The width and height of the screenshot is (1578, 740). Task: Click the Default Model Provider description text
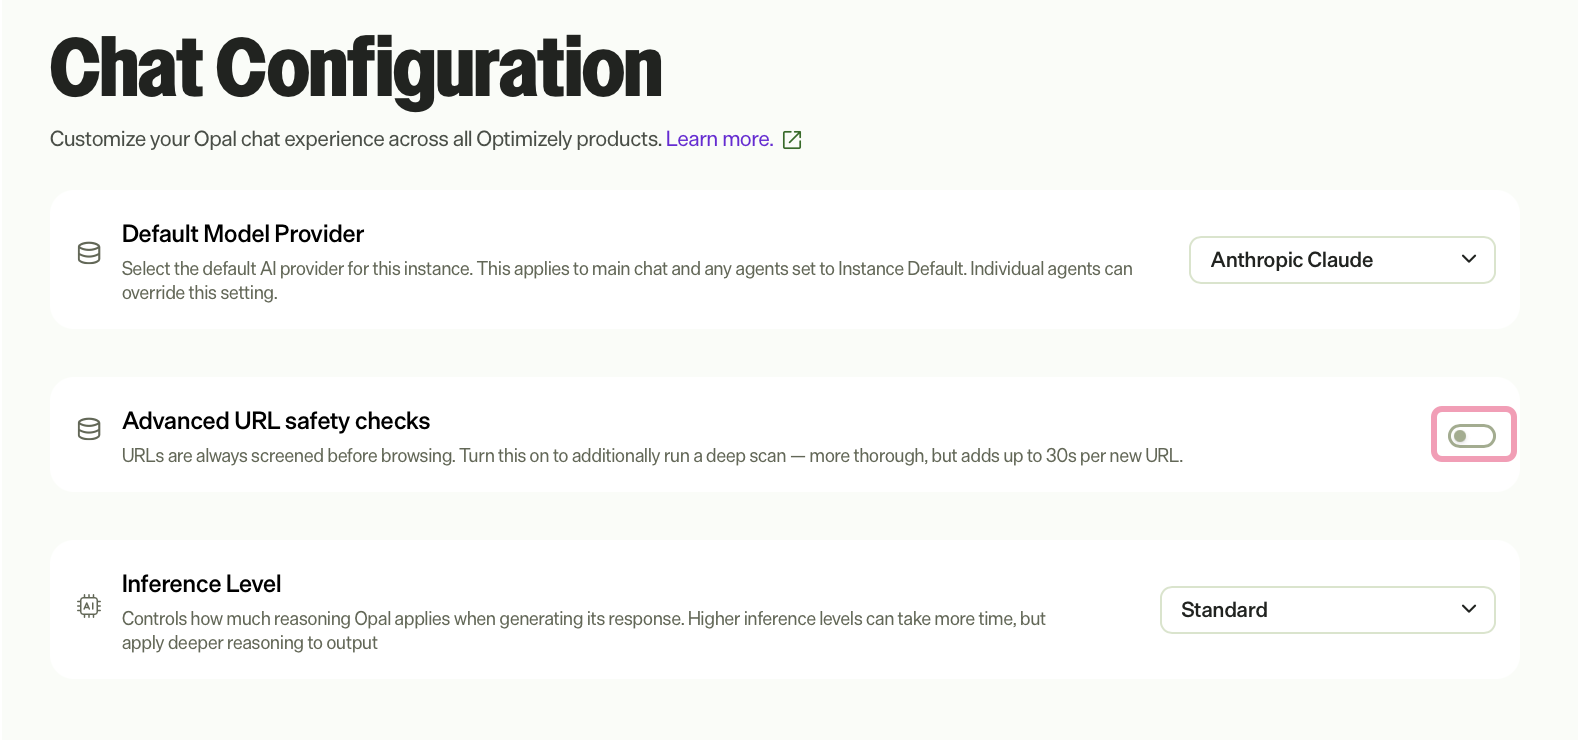tap(627, 281)
